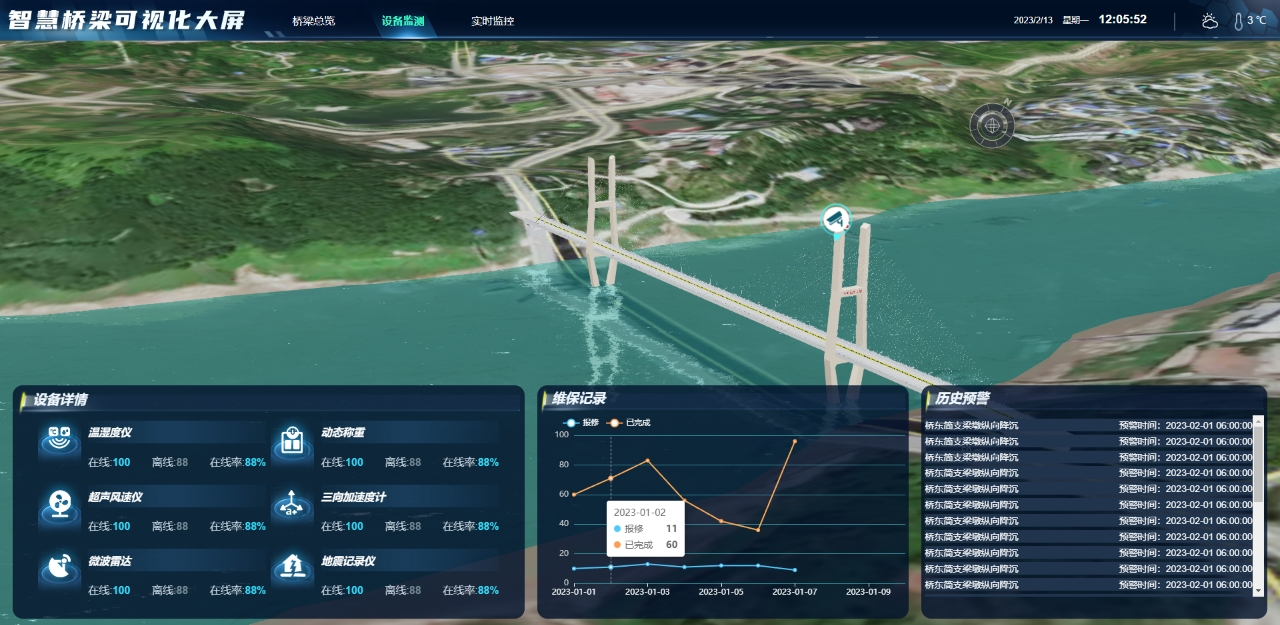The image size is (1280, 625).
Task: Click the 智慧桥梁可视化大屏 dashboard title
Action: pyautogui.click(x=125, y=17)
